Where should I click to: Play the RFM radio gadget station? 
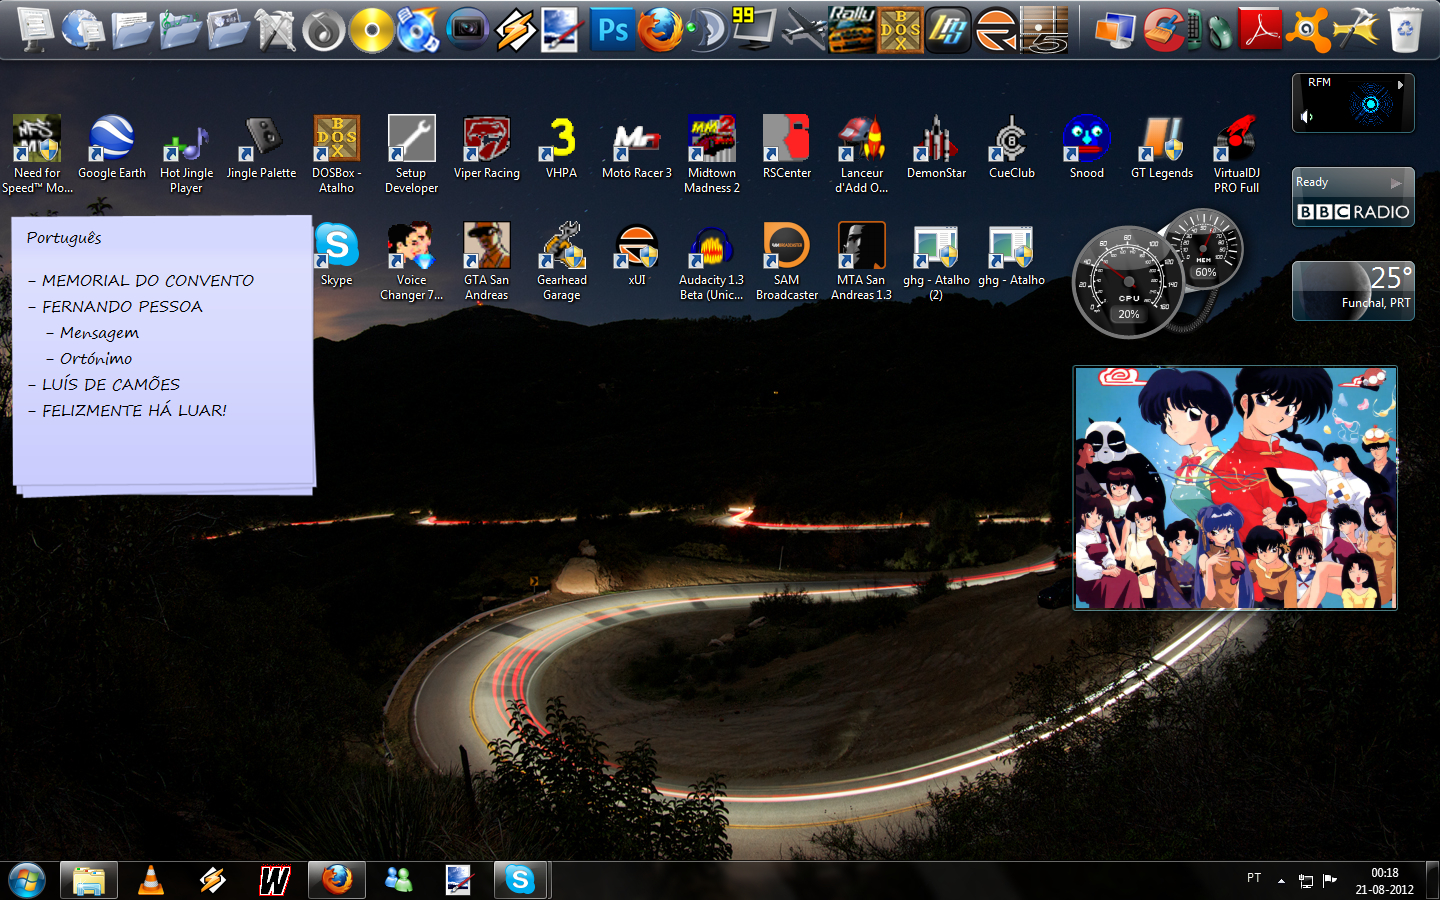coord(1400,86)
